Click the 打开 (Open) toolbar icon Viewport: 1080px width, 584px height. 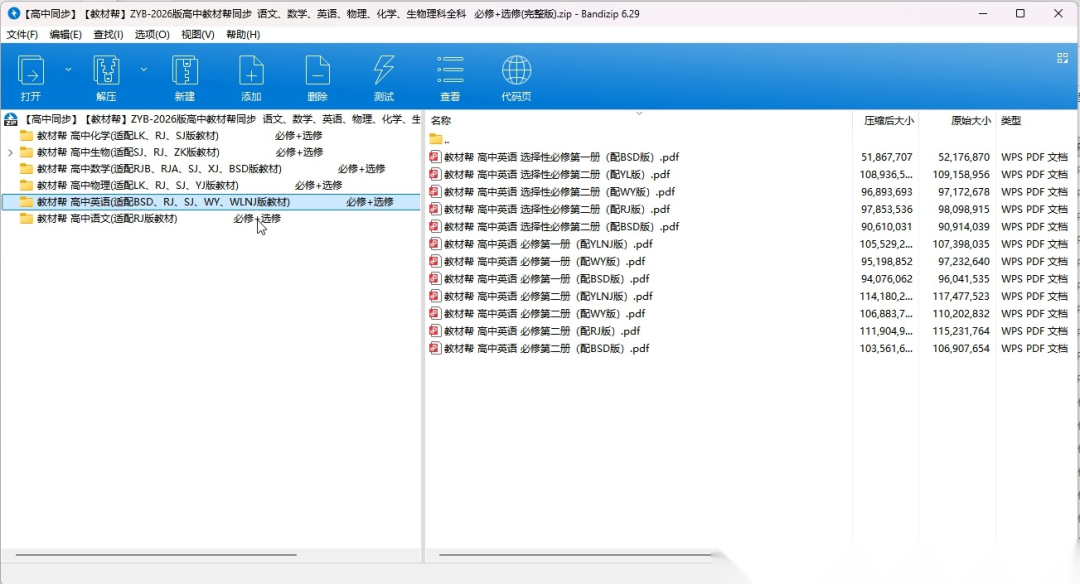[31, 71]
